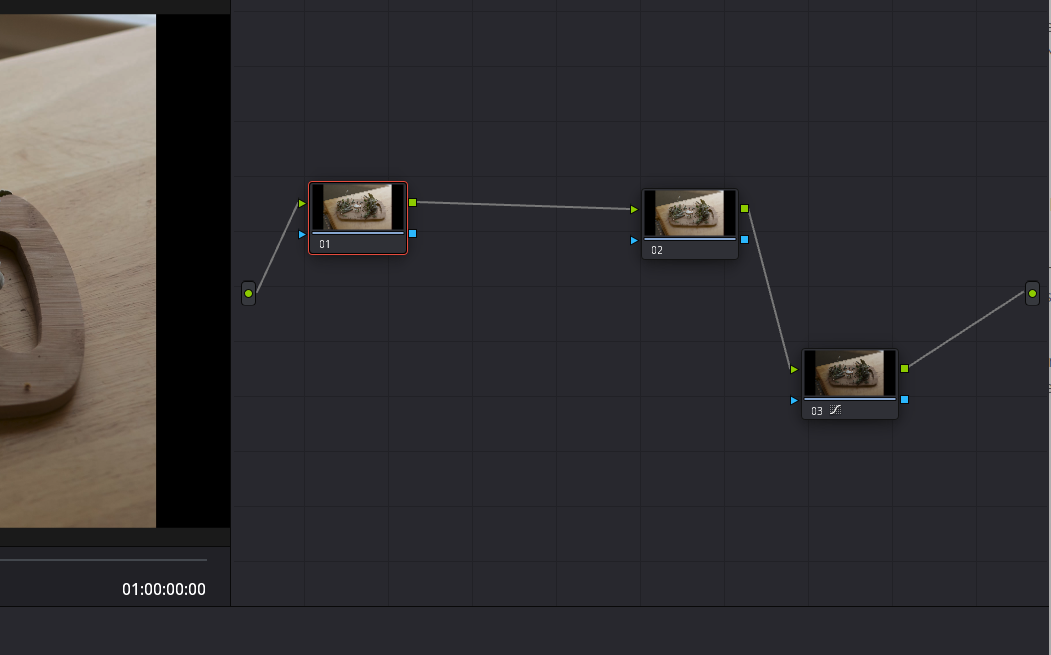Select corrector node 02
Image resolution: width=1051 pixels, height=655 pixels.
tap(690, 212)
